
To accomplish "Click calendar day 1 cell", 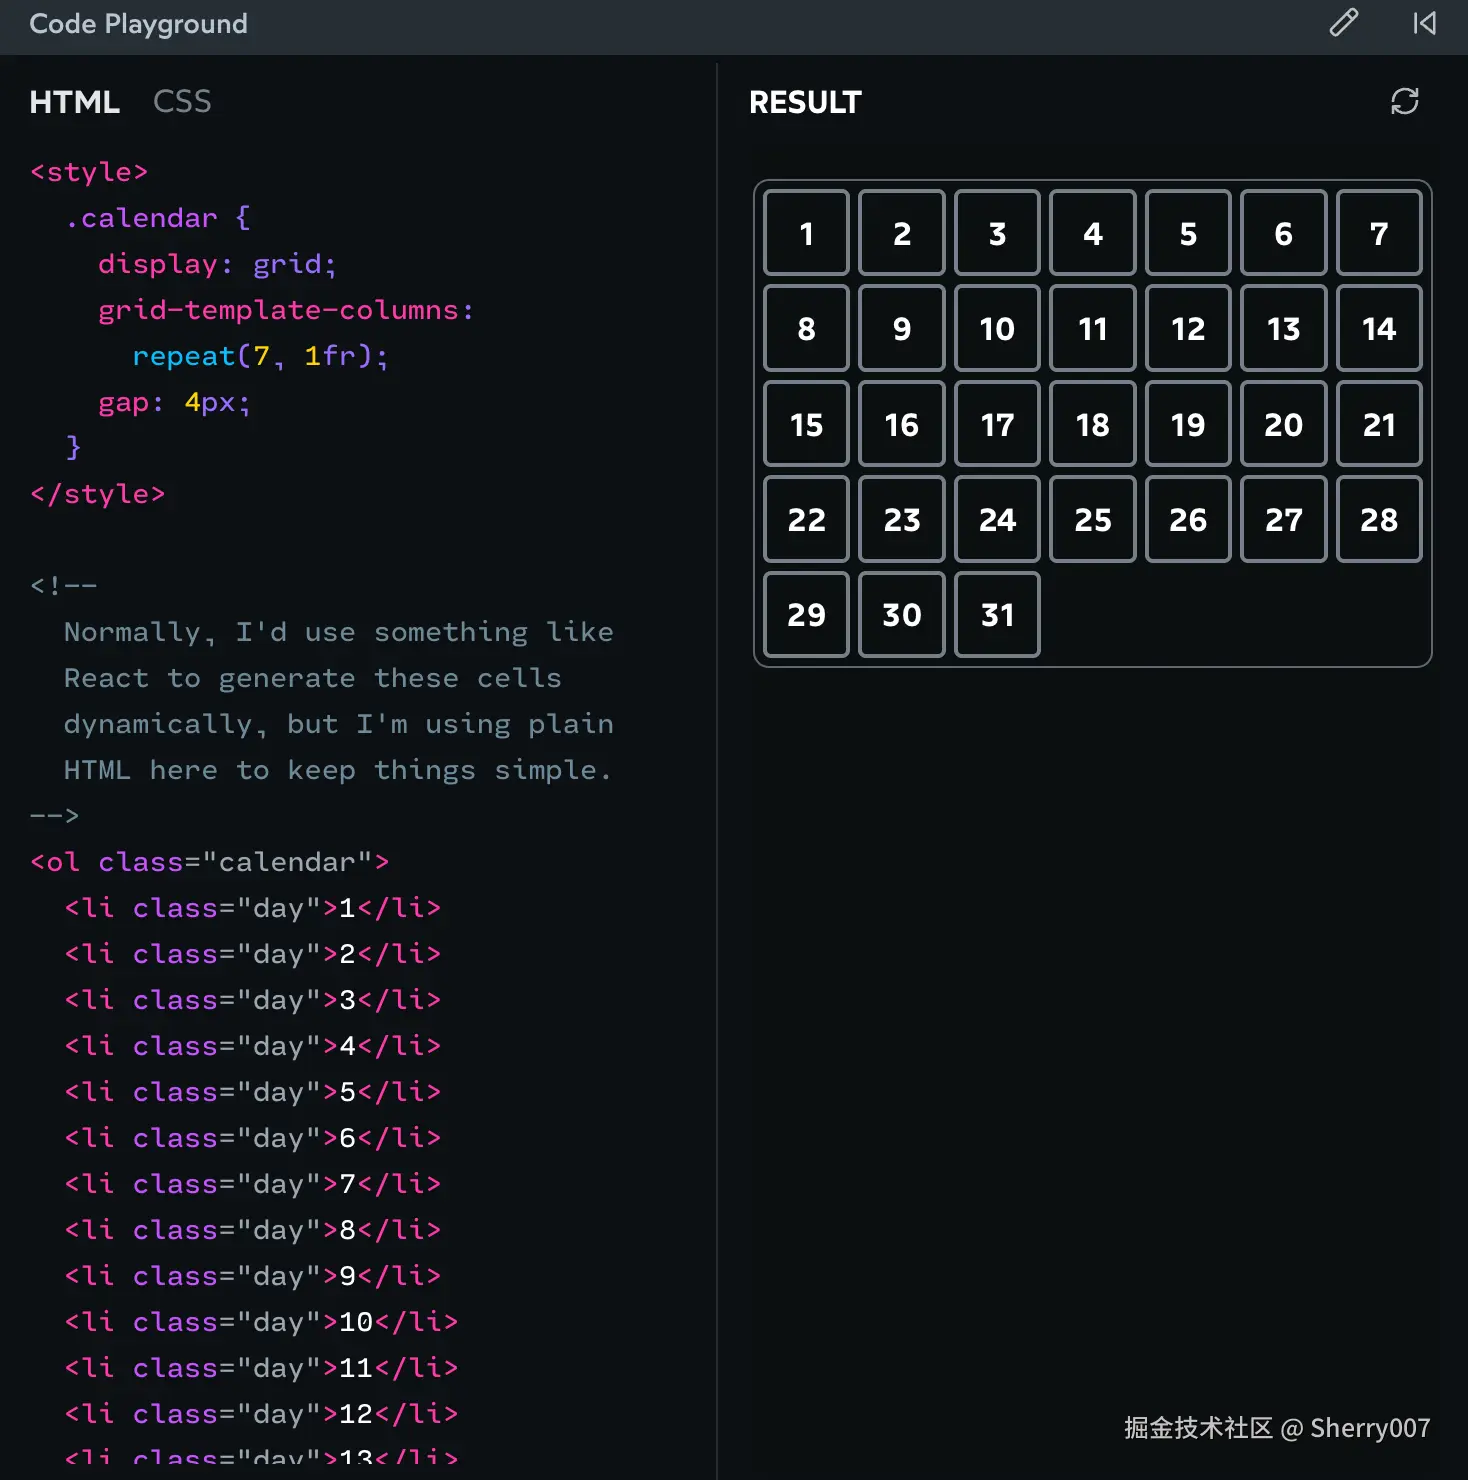I will point(806,233).
